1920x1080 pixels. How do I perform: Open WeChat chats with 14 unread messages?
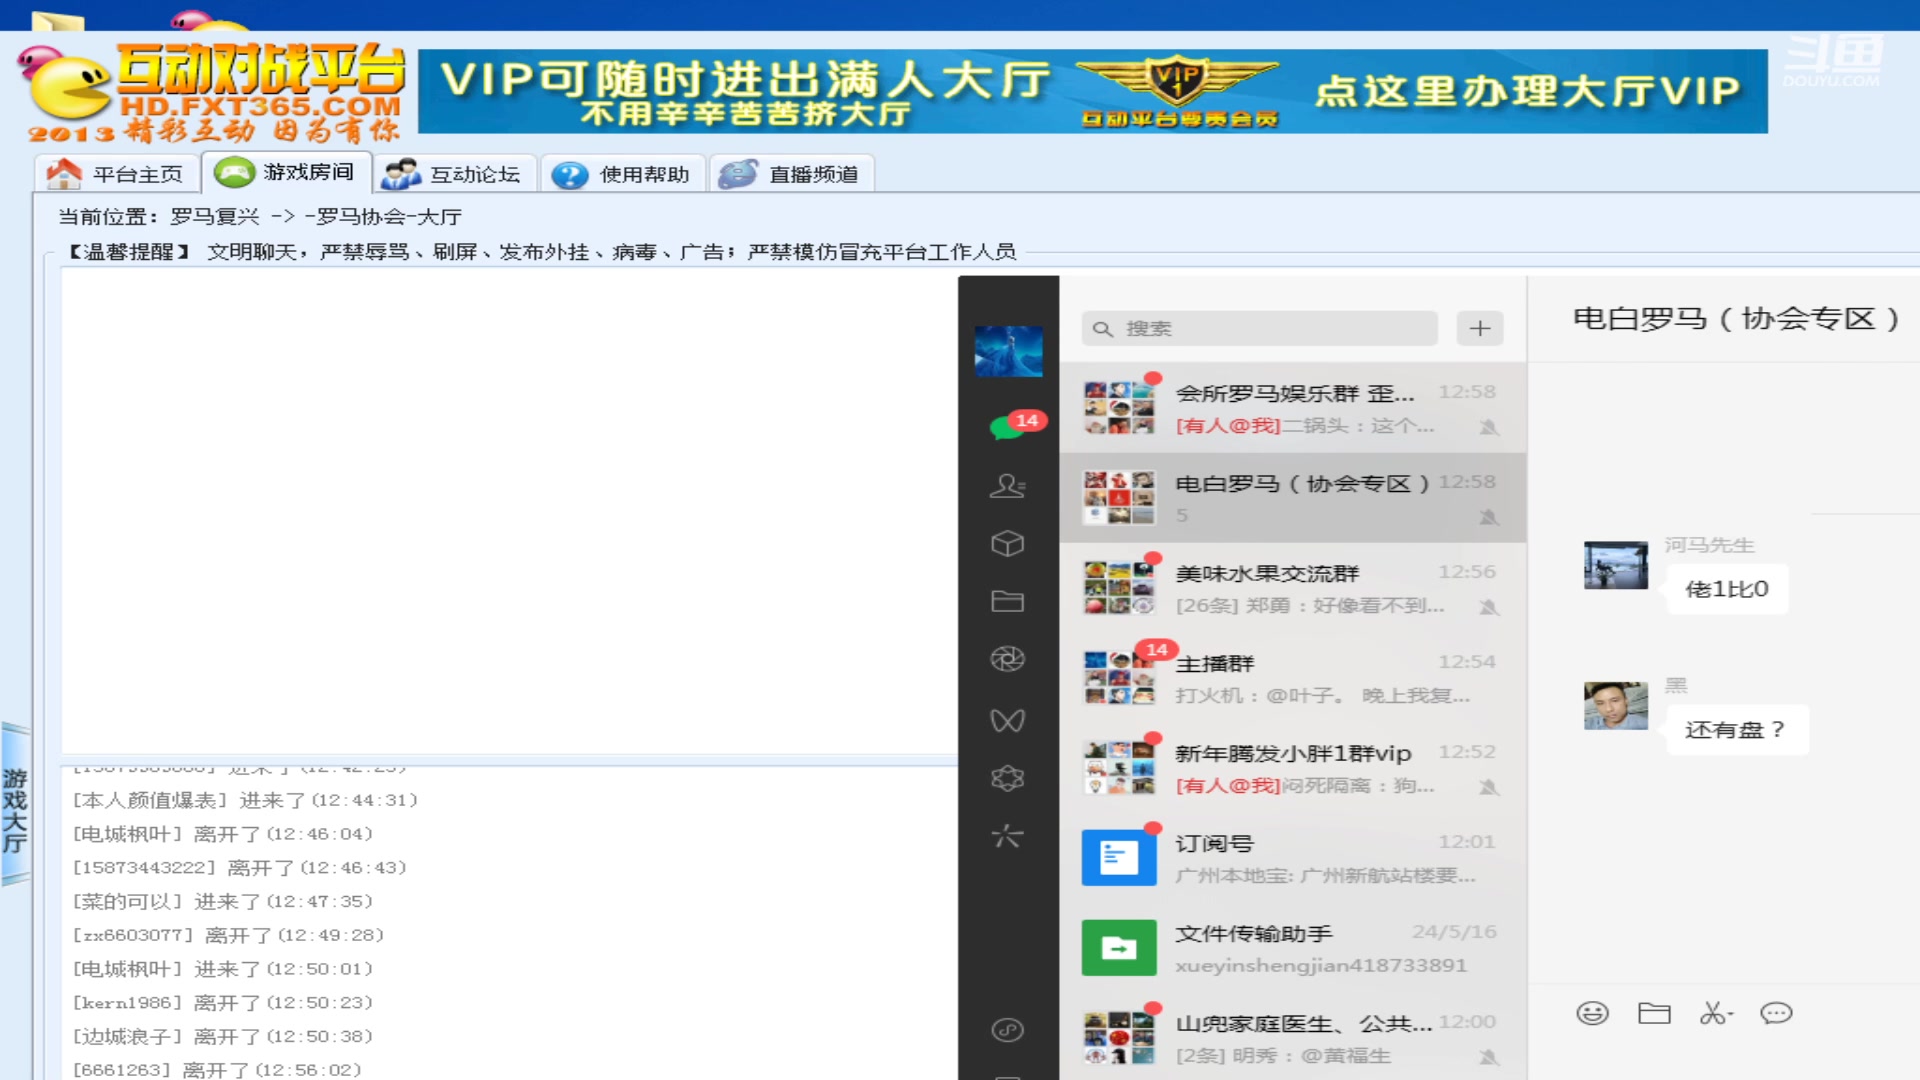1008,424
